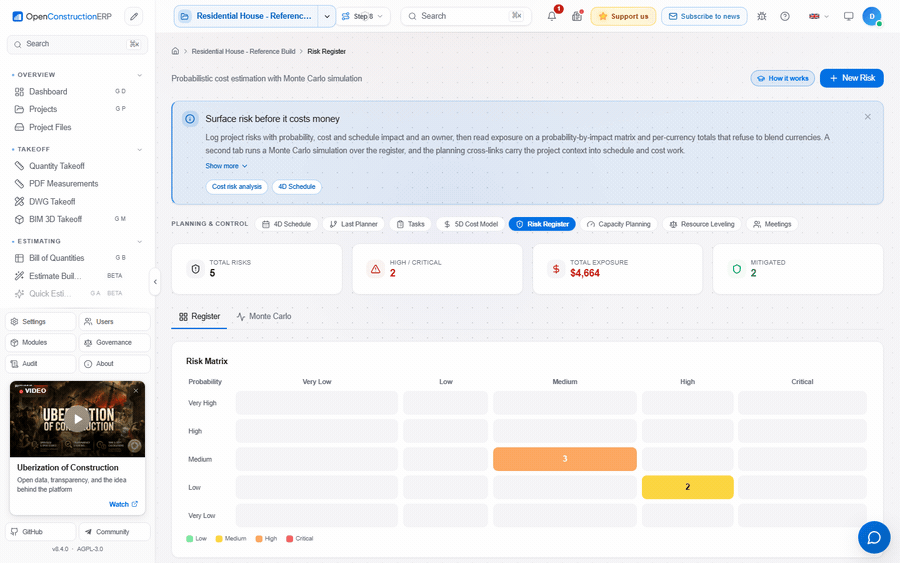Screen dimensions: 900x563
Task: Collapse the sidebar with arrow handle
Action: (x=155, y=282)
